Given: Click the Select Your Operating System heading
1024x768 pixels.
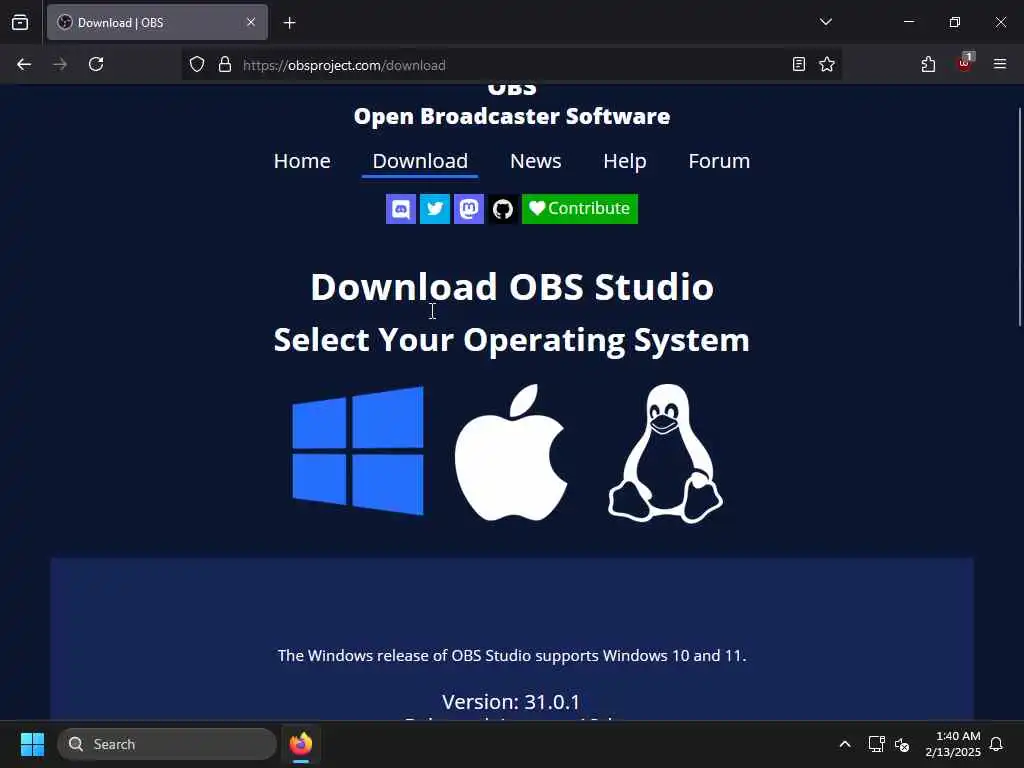Looking at the screenshot, I should pos(511,340).
